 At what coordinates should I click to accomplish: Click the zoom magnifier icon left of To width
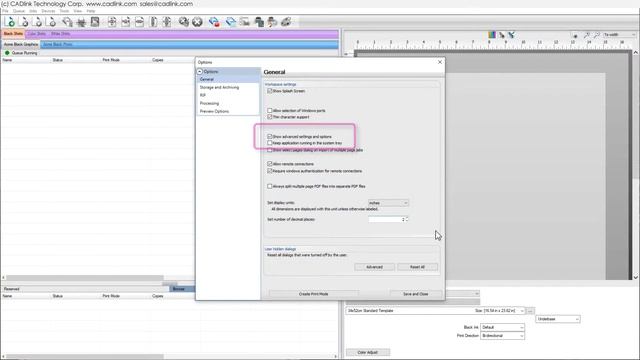pos(597,35)
